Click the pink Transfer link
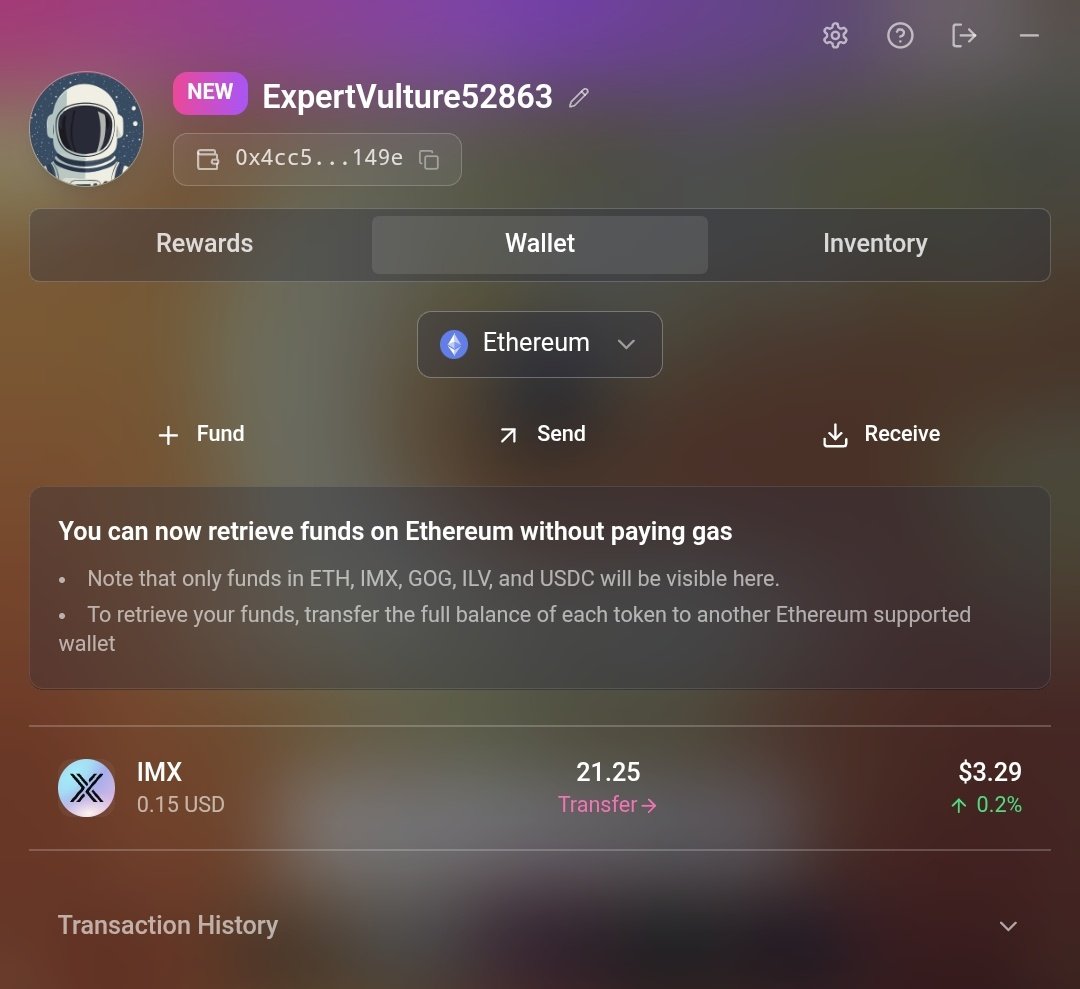This screenshot has height=989, width=1080. 607,804
